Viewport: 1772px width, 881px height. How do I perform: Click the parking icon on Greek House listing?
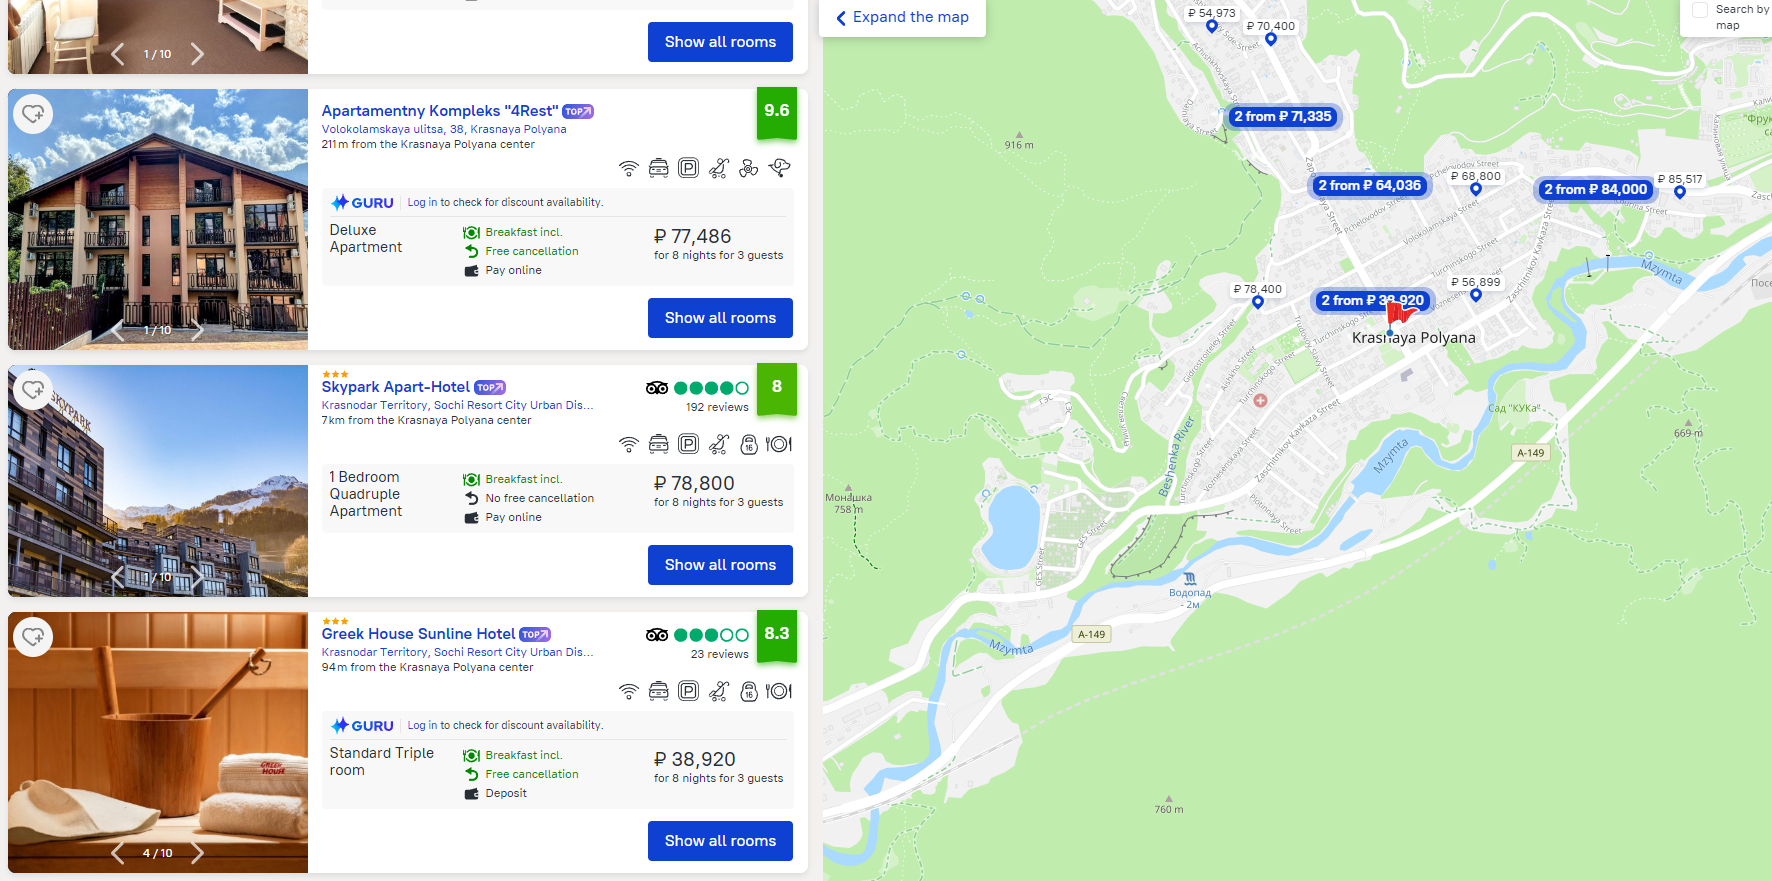688,691
